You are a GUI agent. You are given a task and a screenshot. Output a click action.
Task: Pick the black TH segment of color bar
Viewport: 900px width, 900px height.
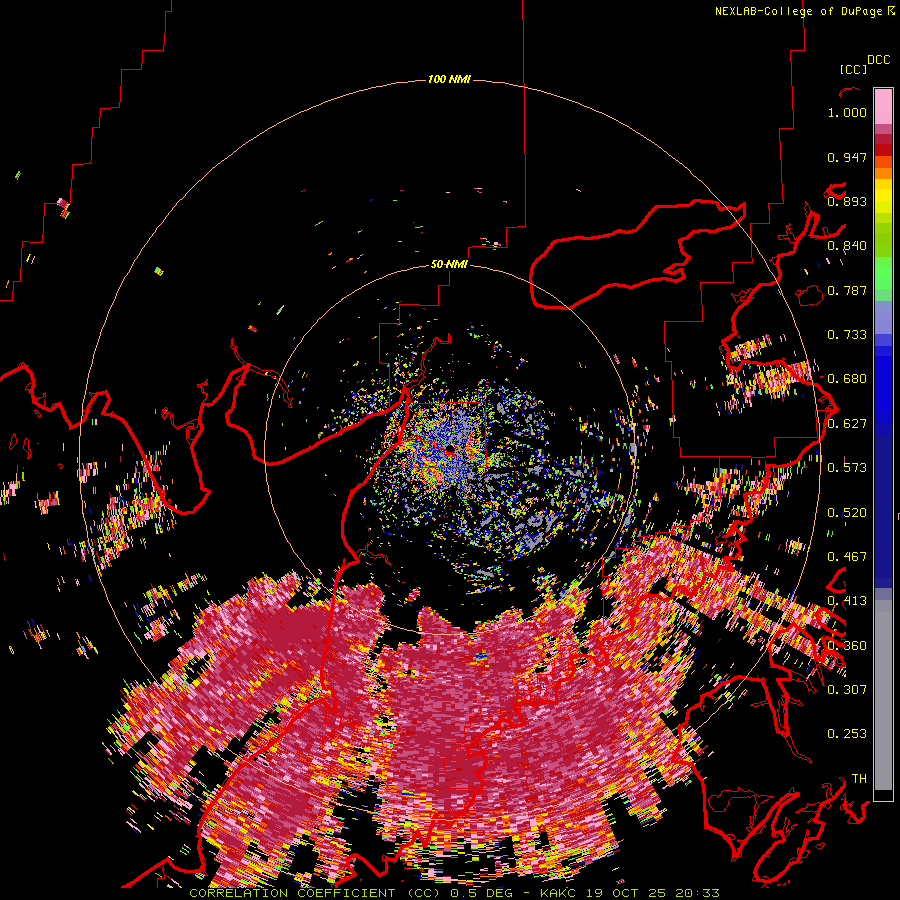[x=883, y=795]
